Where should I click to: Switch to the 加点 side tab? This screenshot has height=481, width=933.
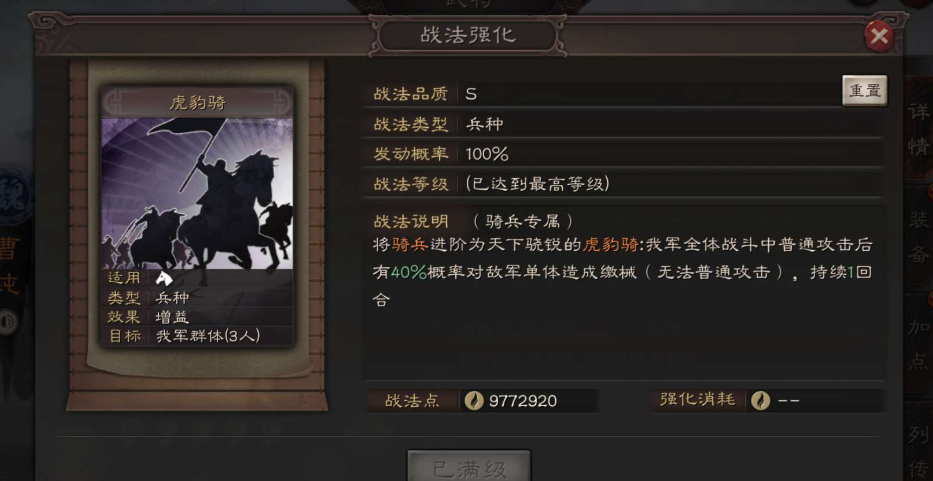click(919, 344)
